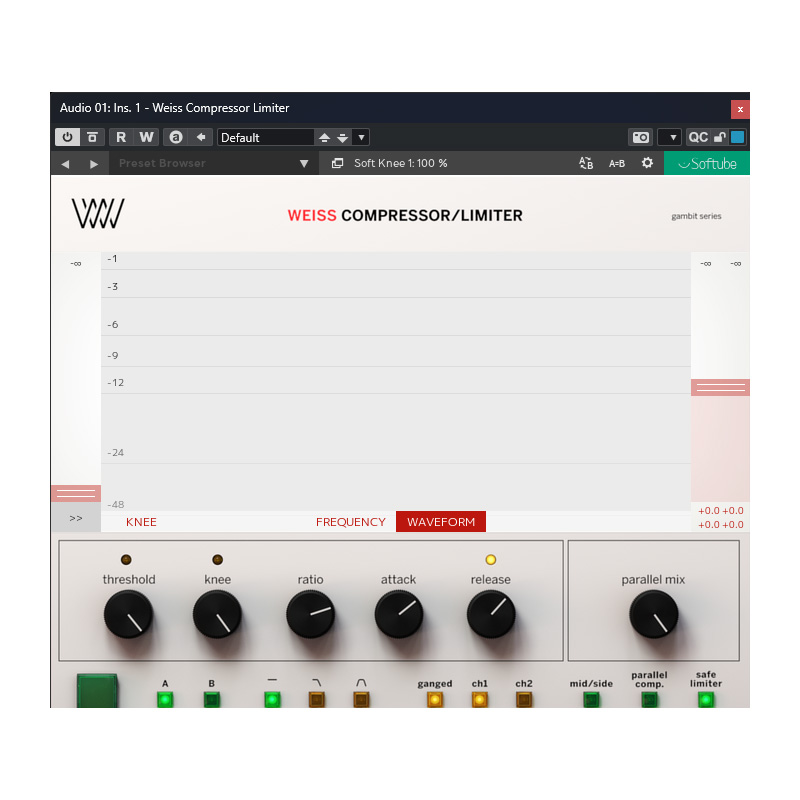The width and height of the screenshot is (800, 800).
Task: Go to previous preset arrow
Action: (x=65, y=163)
